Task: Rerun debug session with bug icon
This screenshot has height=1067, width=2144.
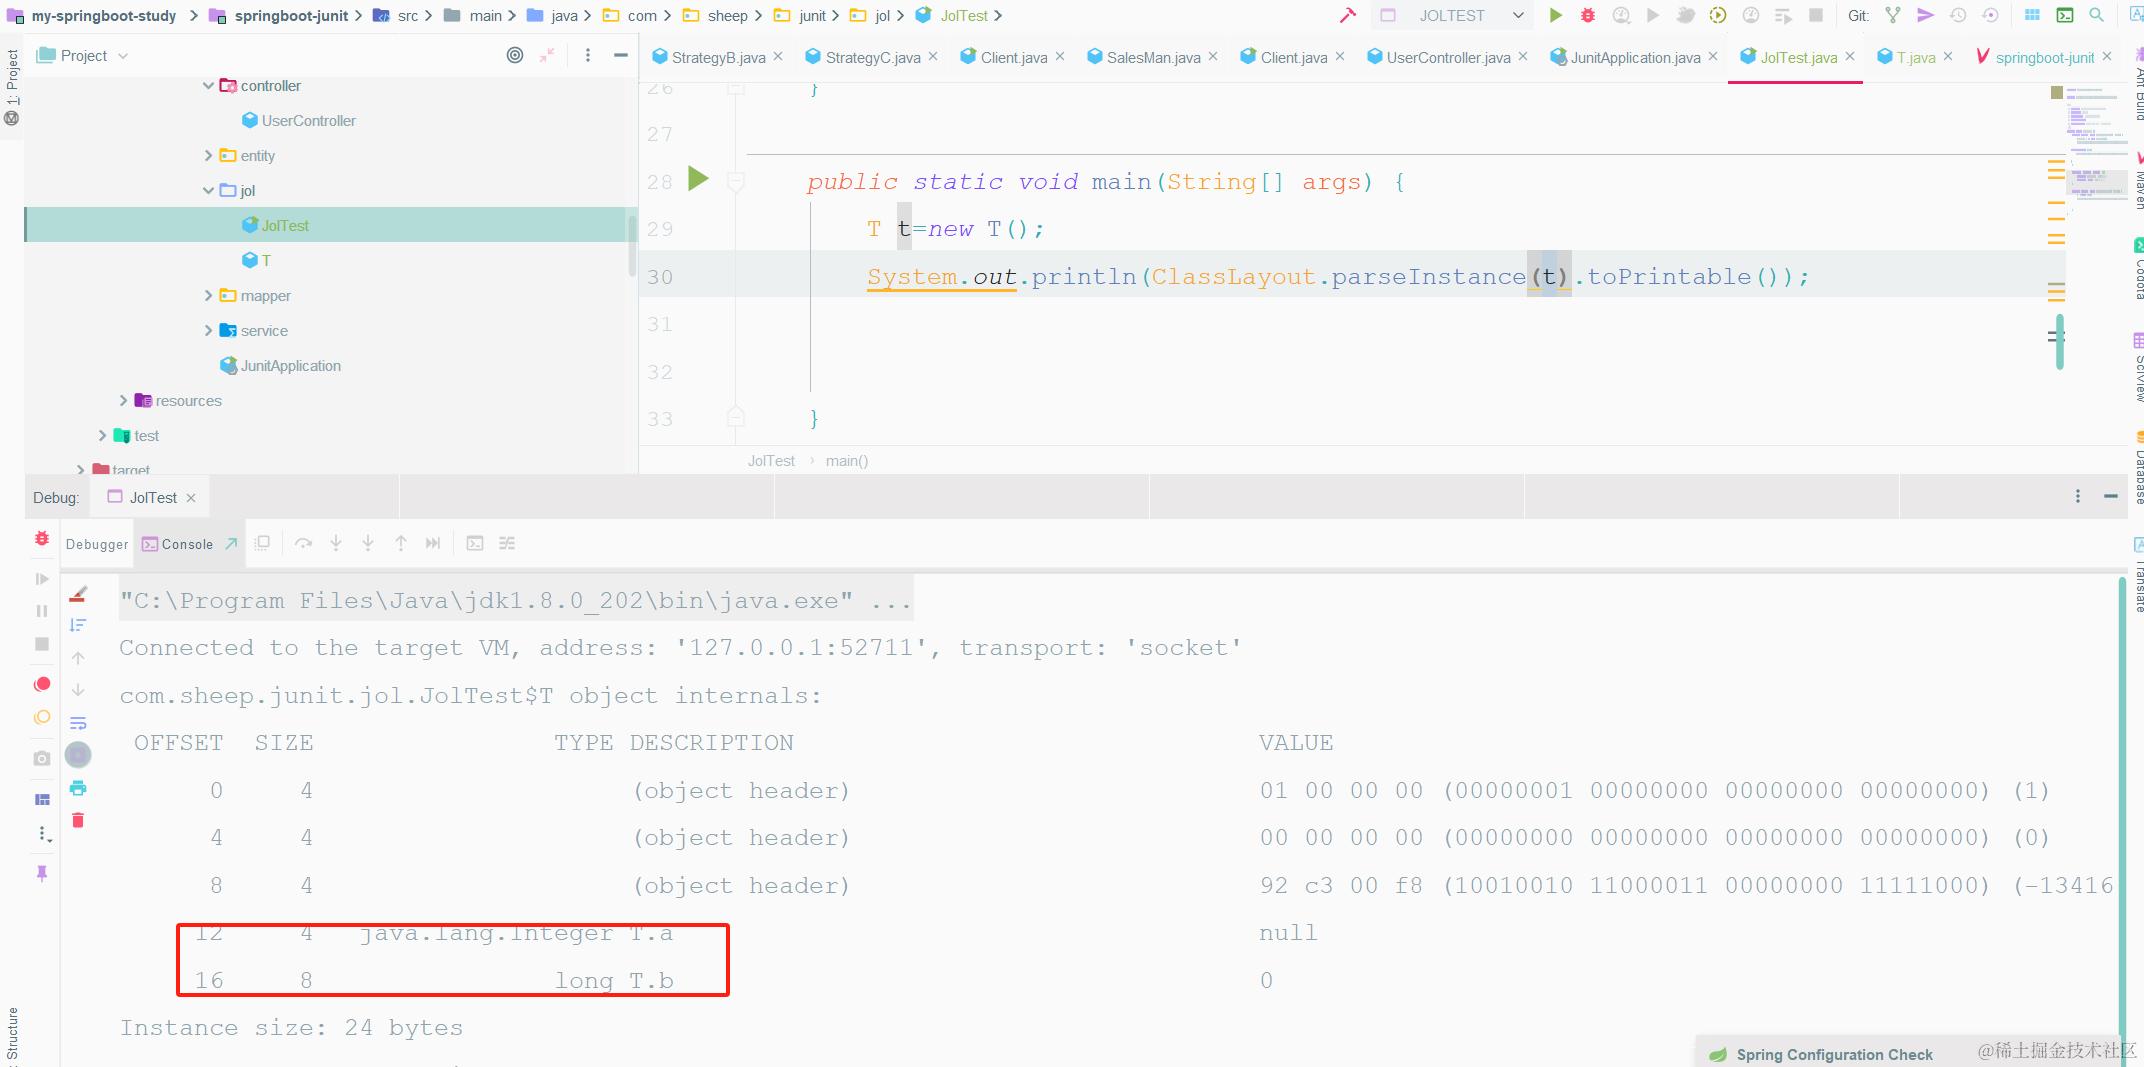Action: [x=42, y=538]
